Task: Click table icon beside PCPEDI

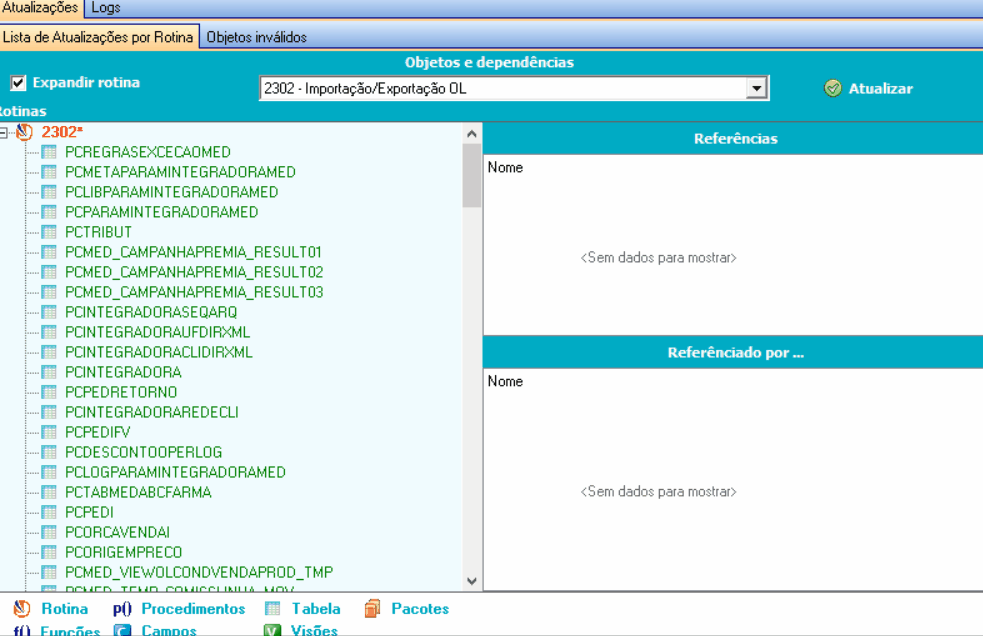Action: [x=49, y=512]
